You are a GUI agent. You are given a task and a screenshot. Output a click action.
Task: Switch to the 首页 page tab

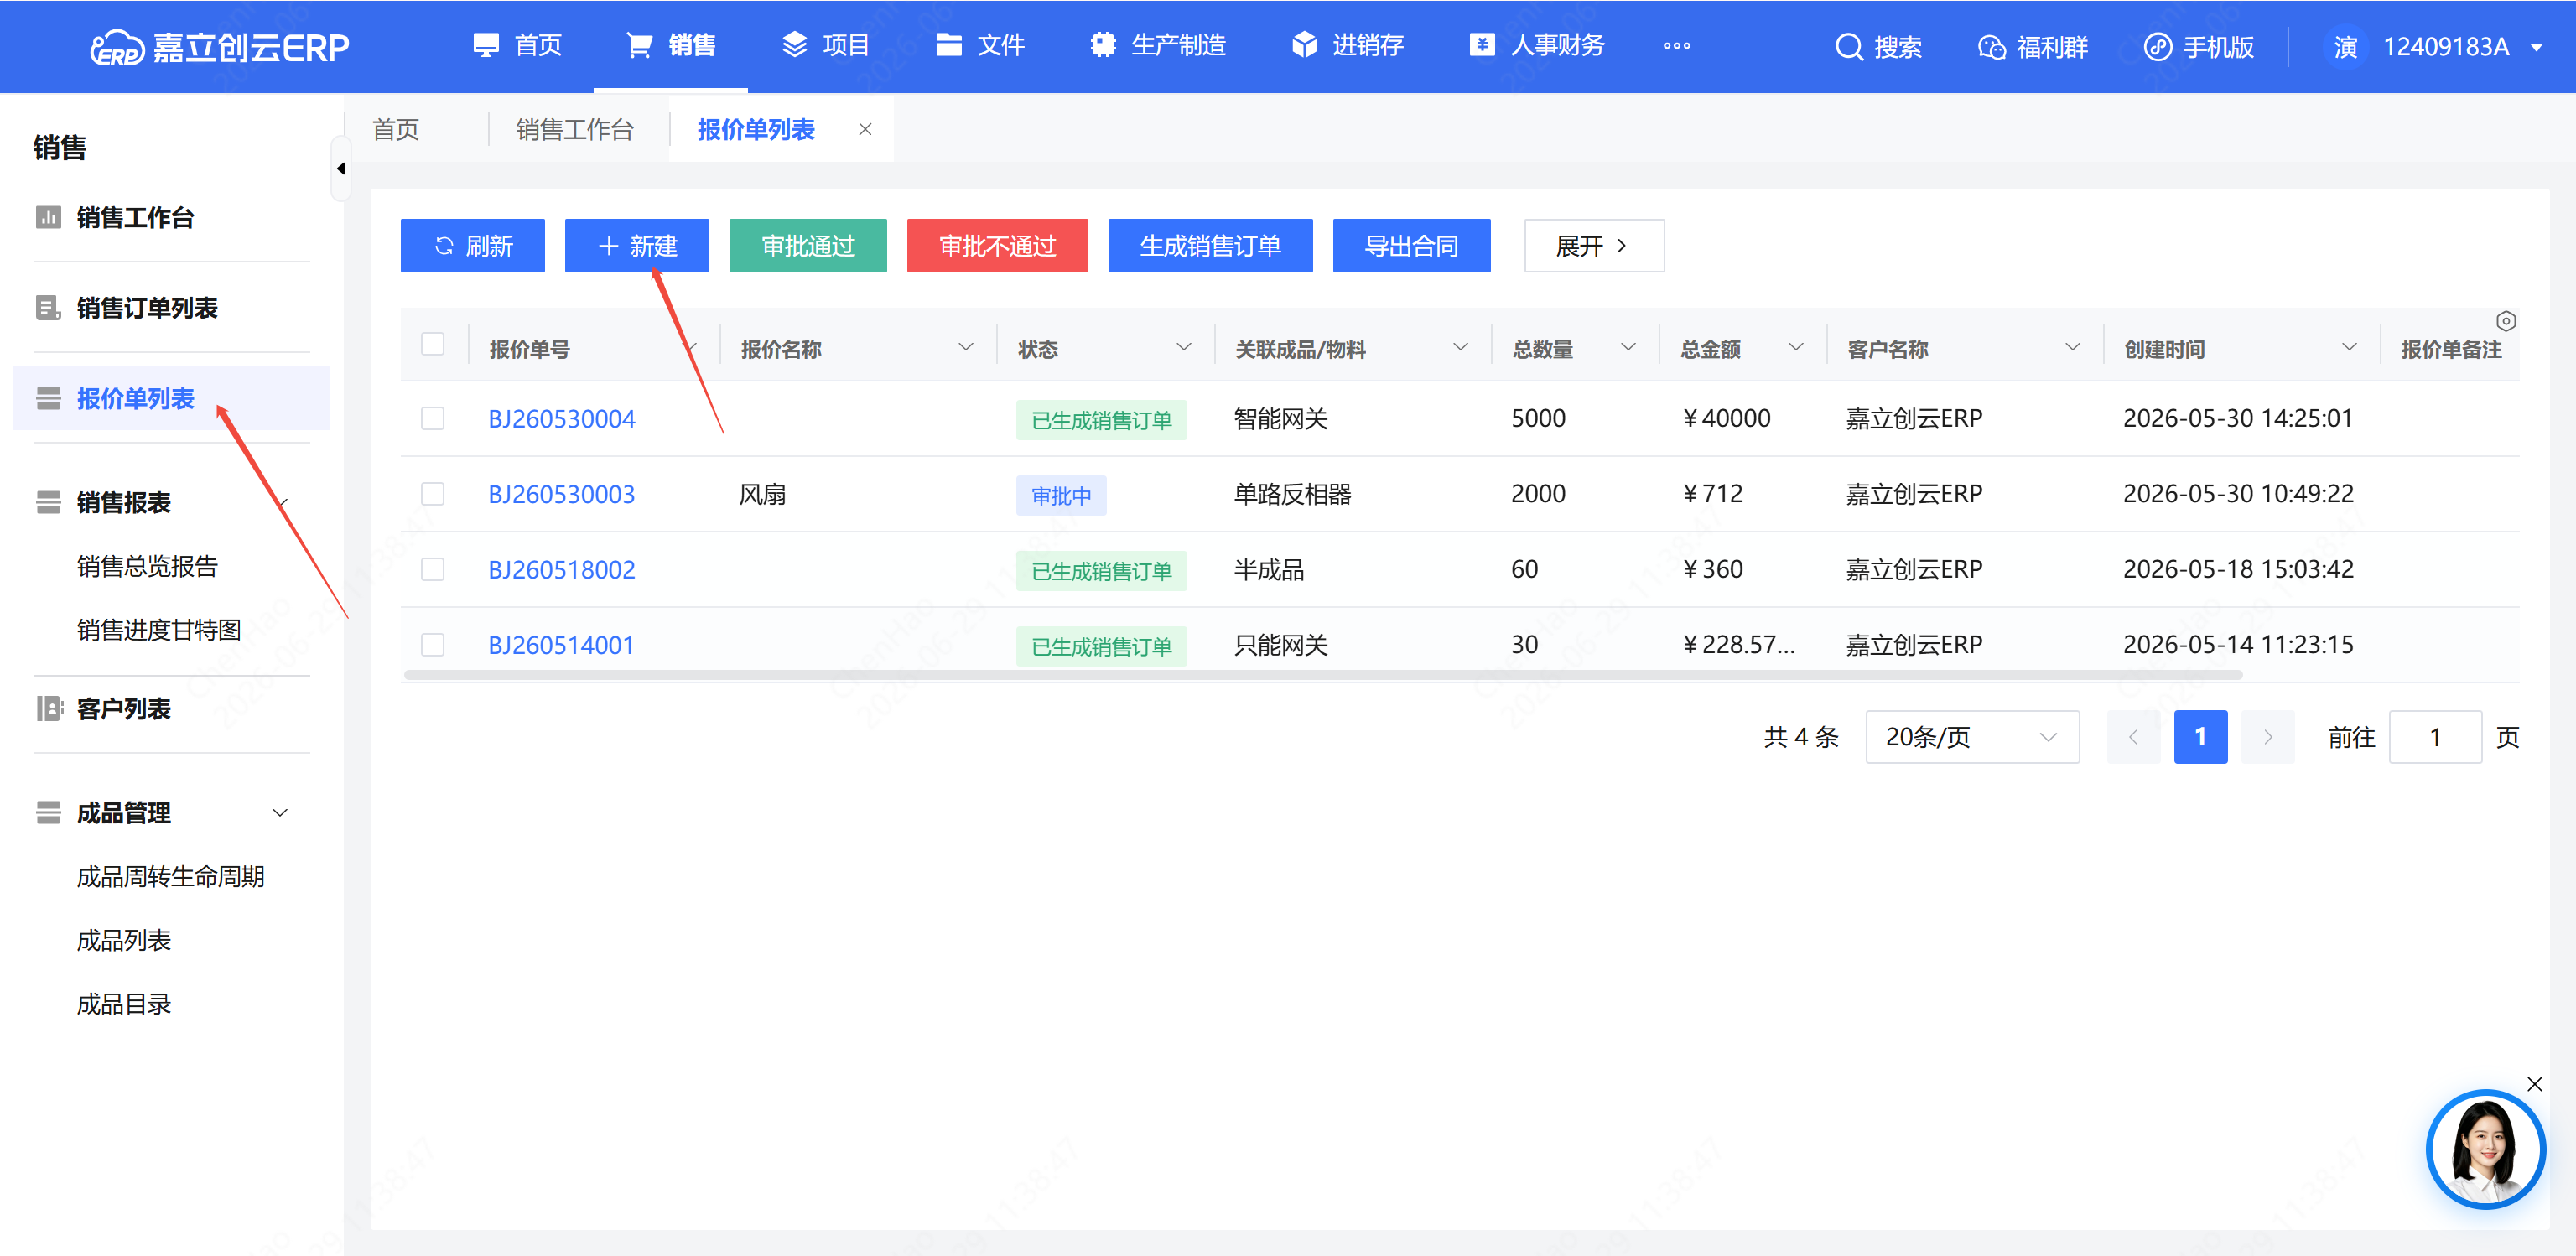pos(396,130)
